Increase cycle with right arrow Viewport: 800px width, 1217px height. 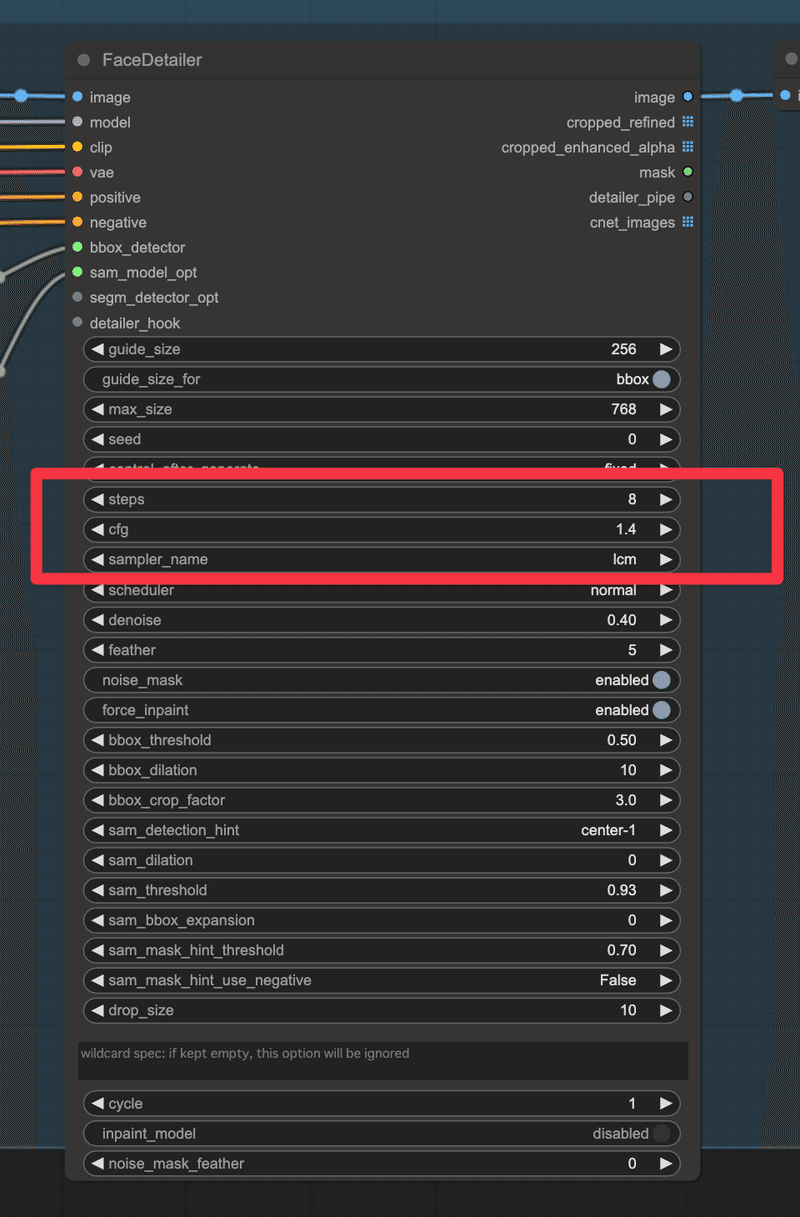pos(666,1103)
